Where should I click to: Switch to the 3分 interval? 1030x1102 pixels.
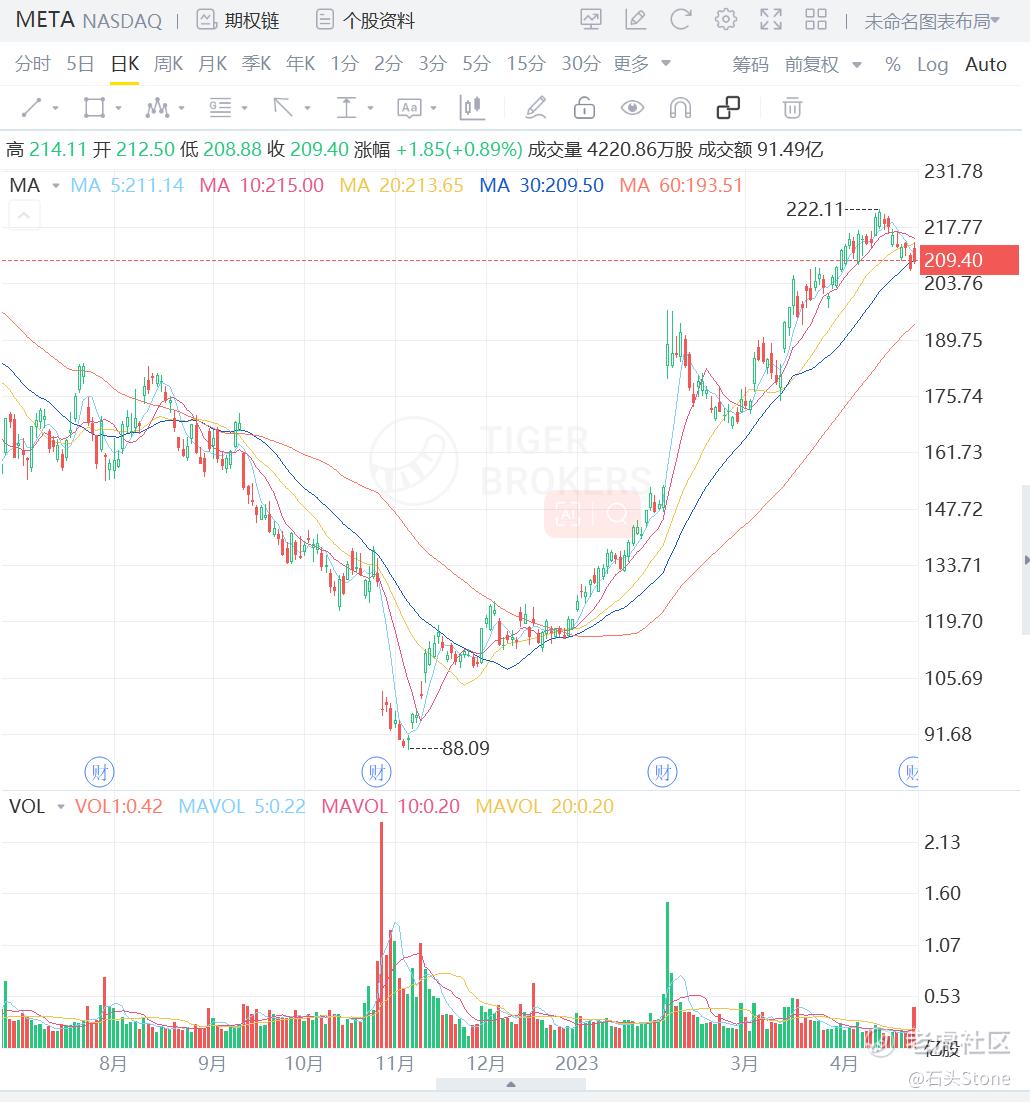(432, 64)
